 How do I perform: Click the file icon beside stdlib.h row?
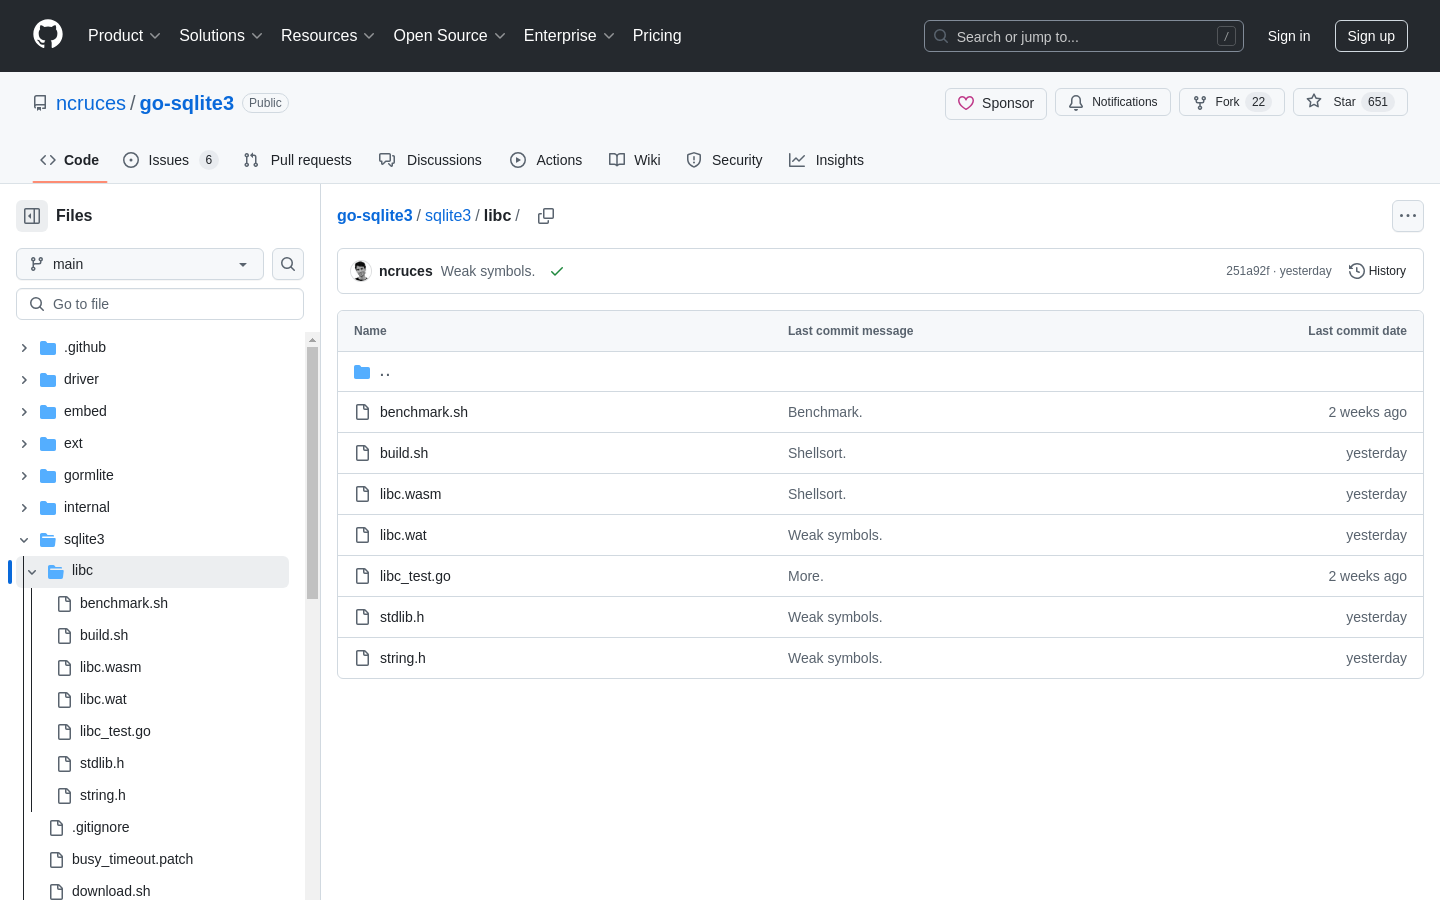363,617
